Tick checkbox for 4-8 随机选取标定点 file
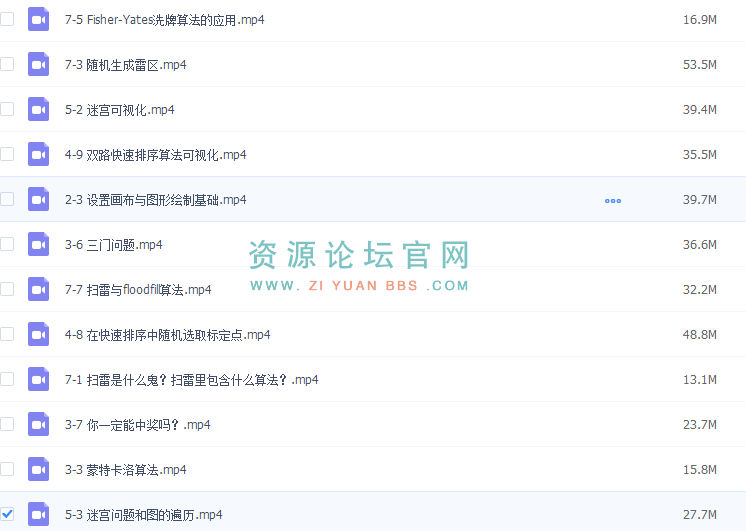This screenshot has height=531, width=746. point(7,334)
